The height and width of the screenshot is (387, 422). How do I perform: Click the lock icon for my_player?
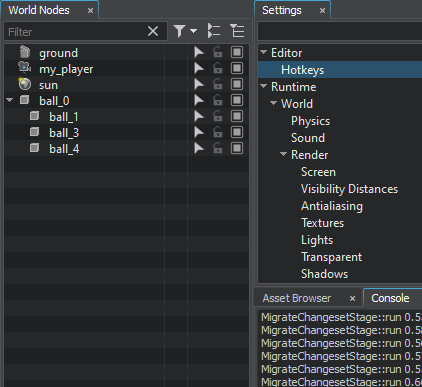pyautogui.click(x=218, y=68)
